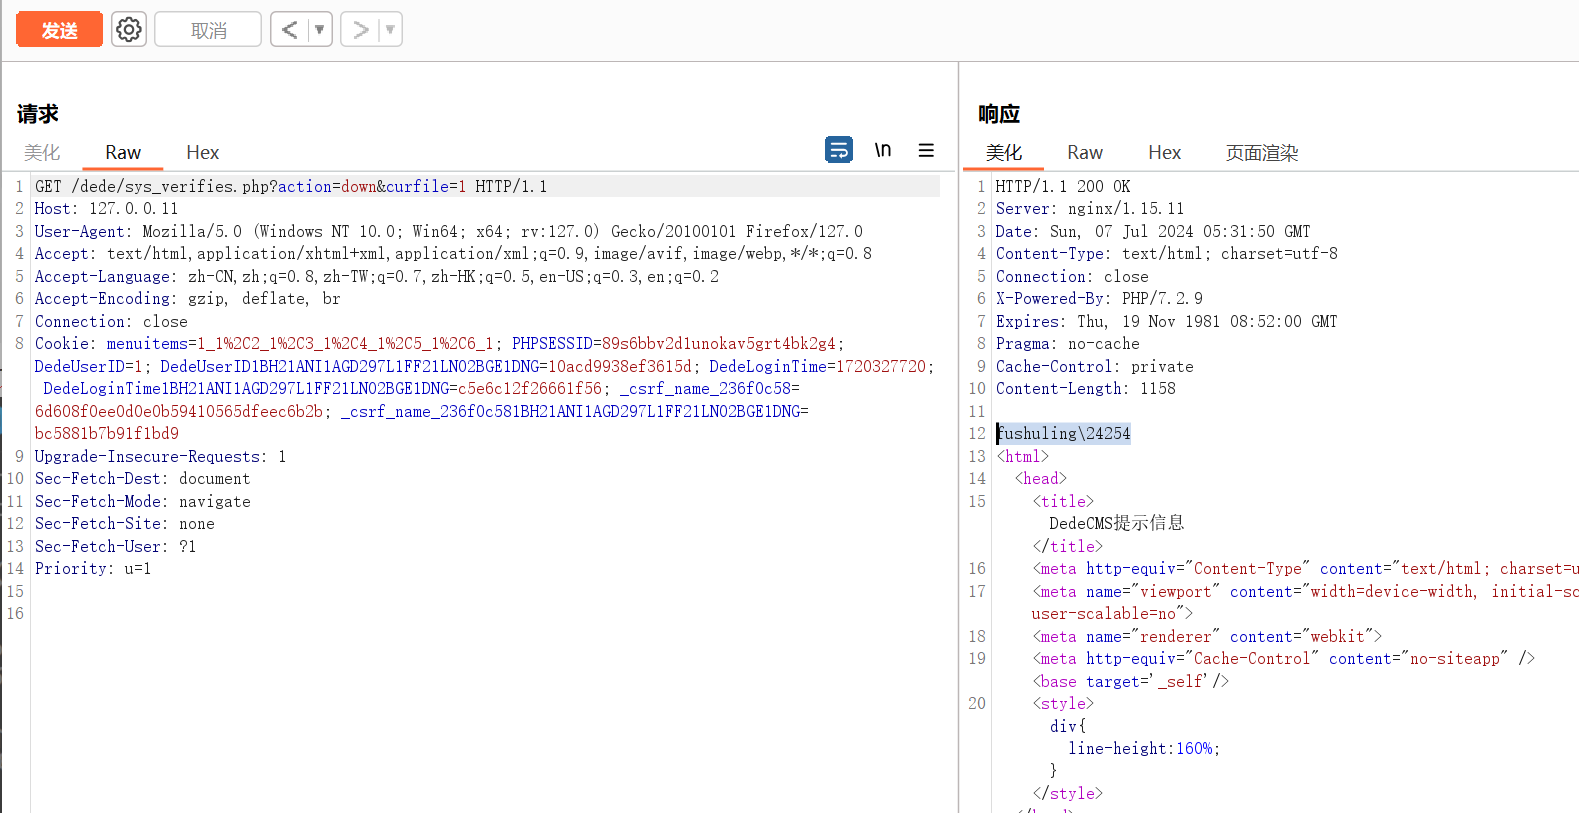Open history dropdown beside left arrow
Viewport: 1579px width, 813px height.
click(x=320, y=29)
